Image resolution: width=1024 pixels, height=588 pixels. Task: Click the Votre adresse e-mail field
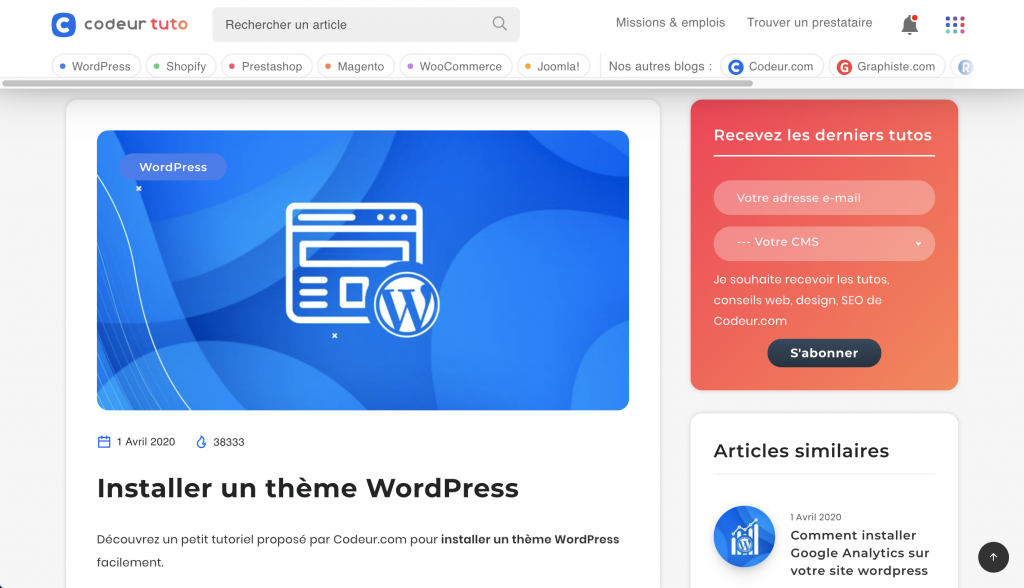point(824,198)
